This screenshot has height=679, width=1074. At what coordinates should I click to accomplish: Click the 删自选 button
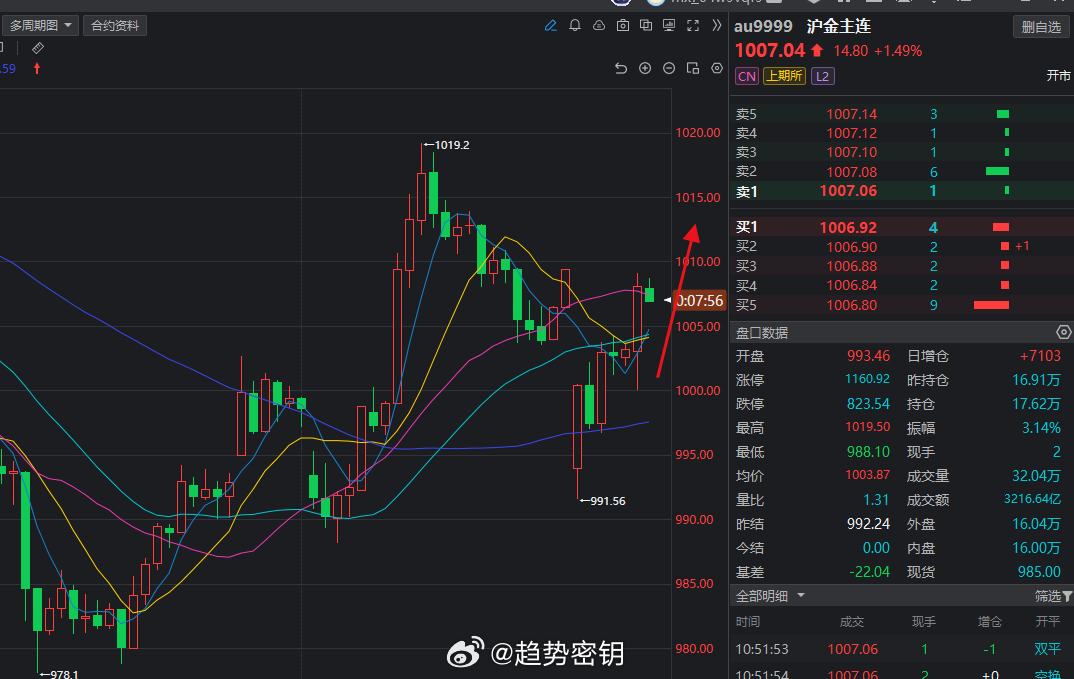click(1041, 26)
